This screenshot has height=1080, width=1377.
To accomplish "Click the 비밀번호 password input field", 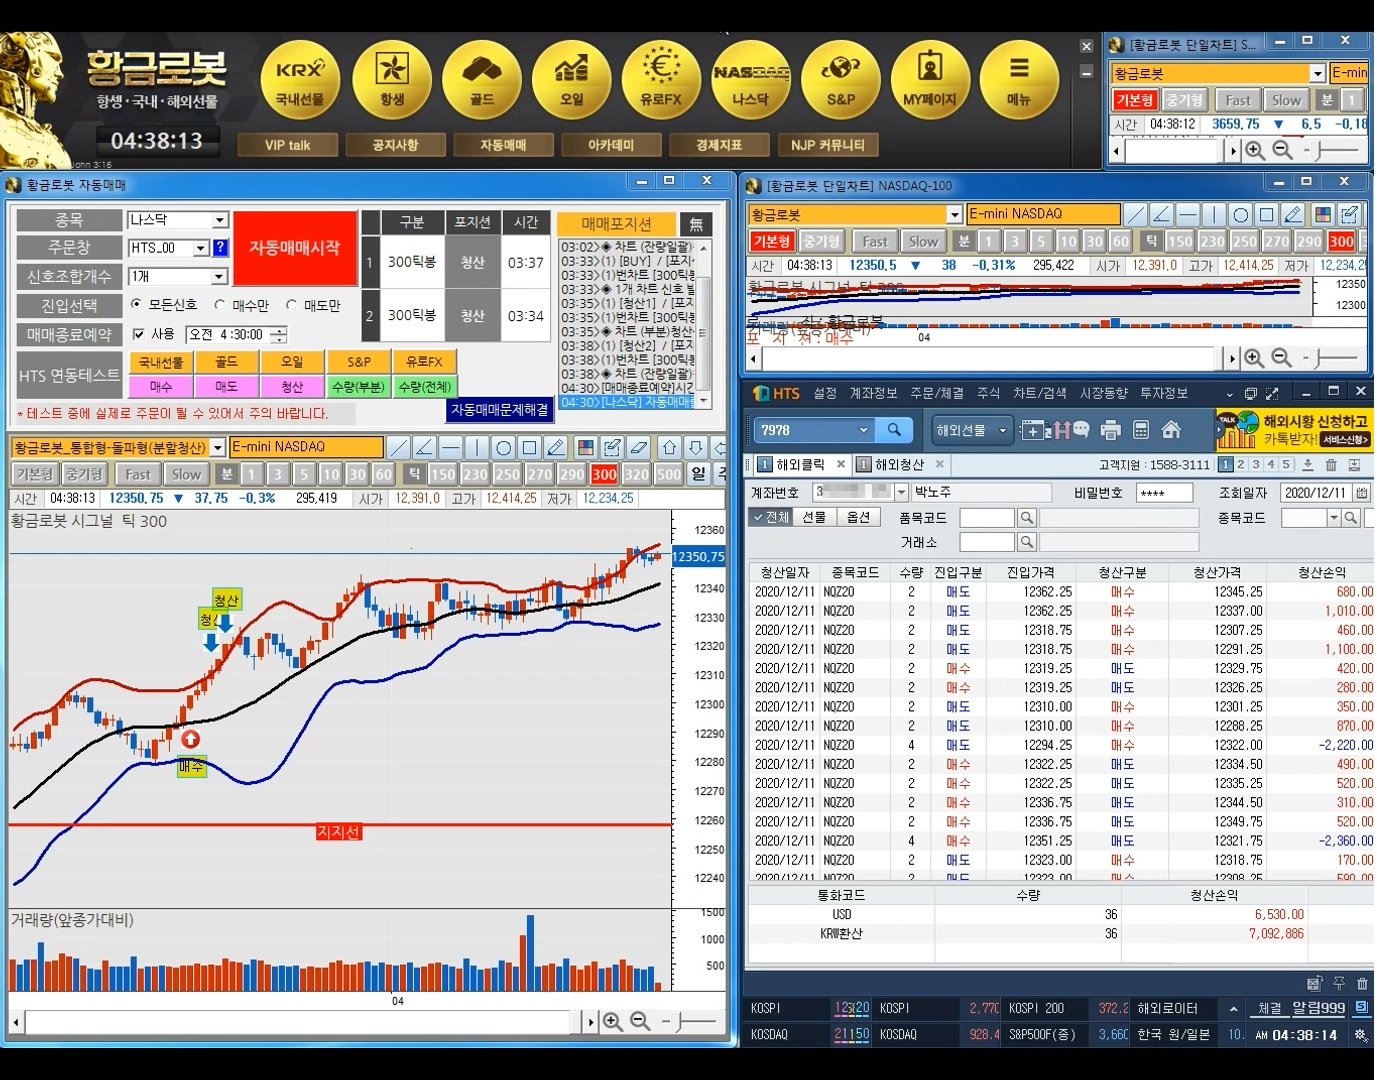I will point(1164,493).
